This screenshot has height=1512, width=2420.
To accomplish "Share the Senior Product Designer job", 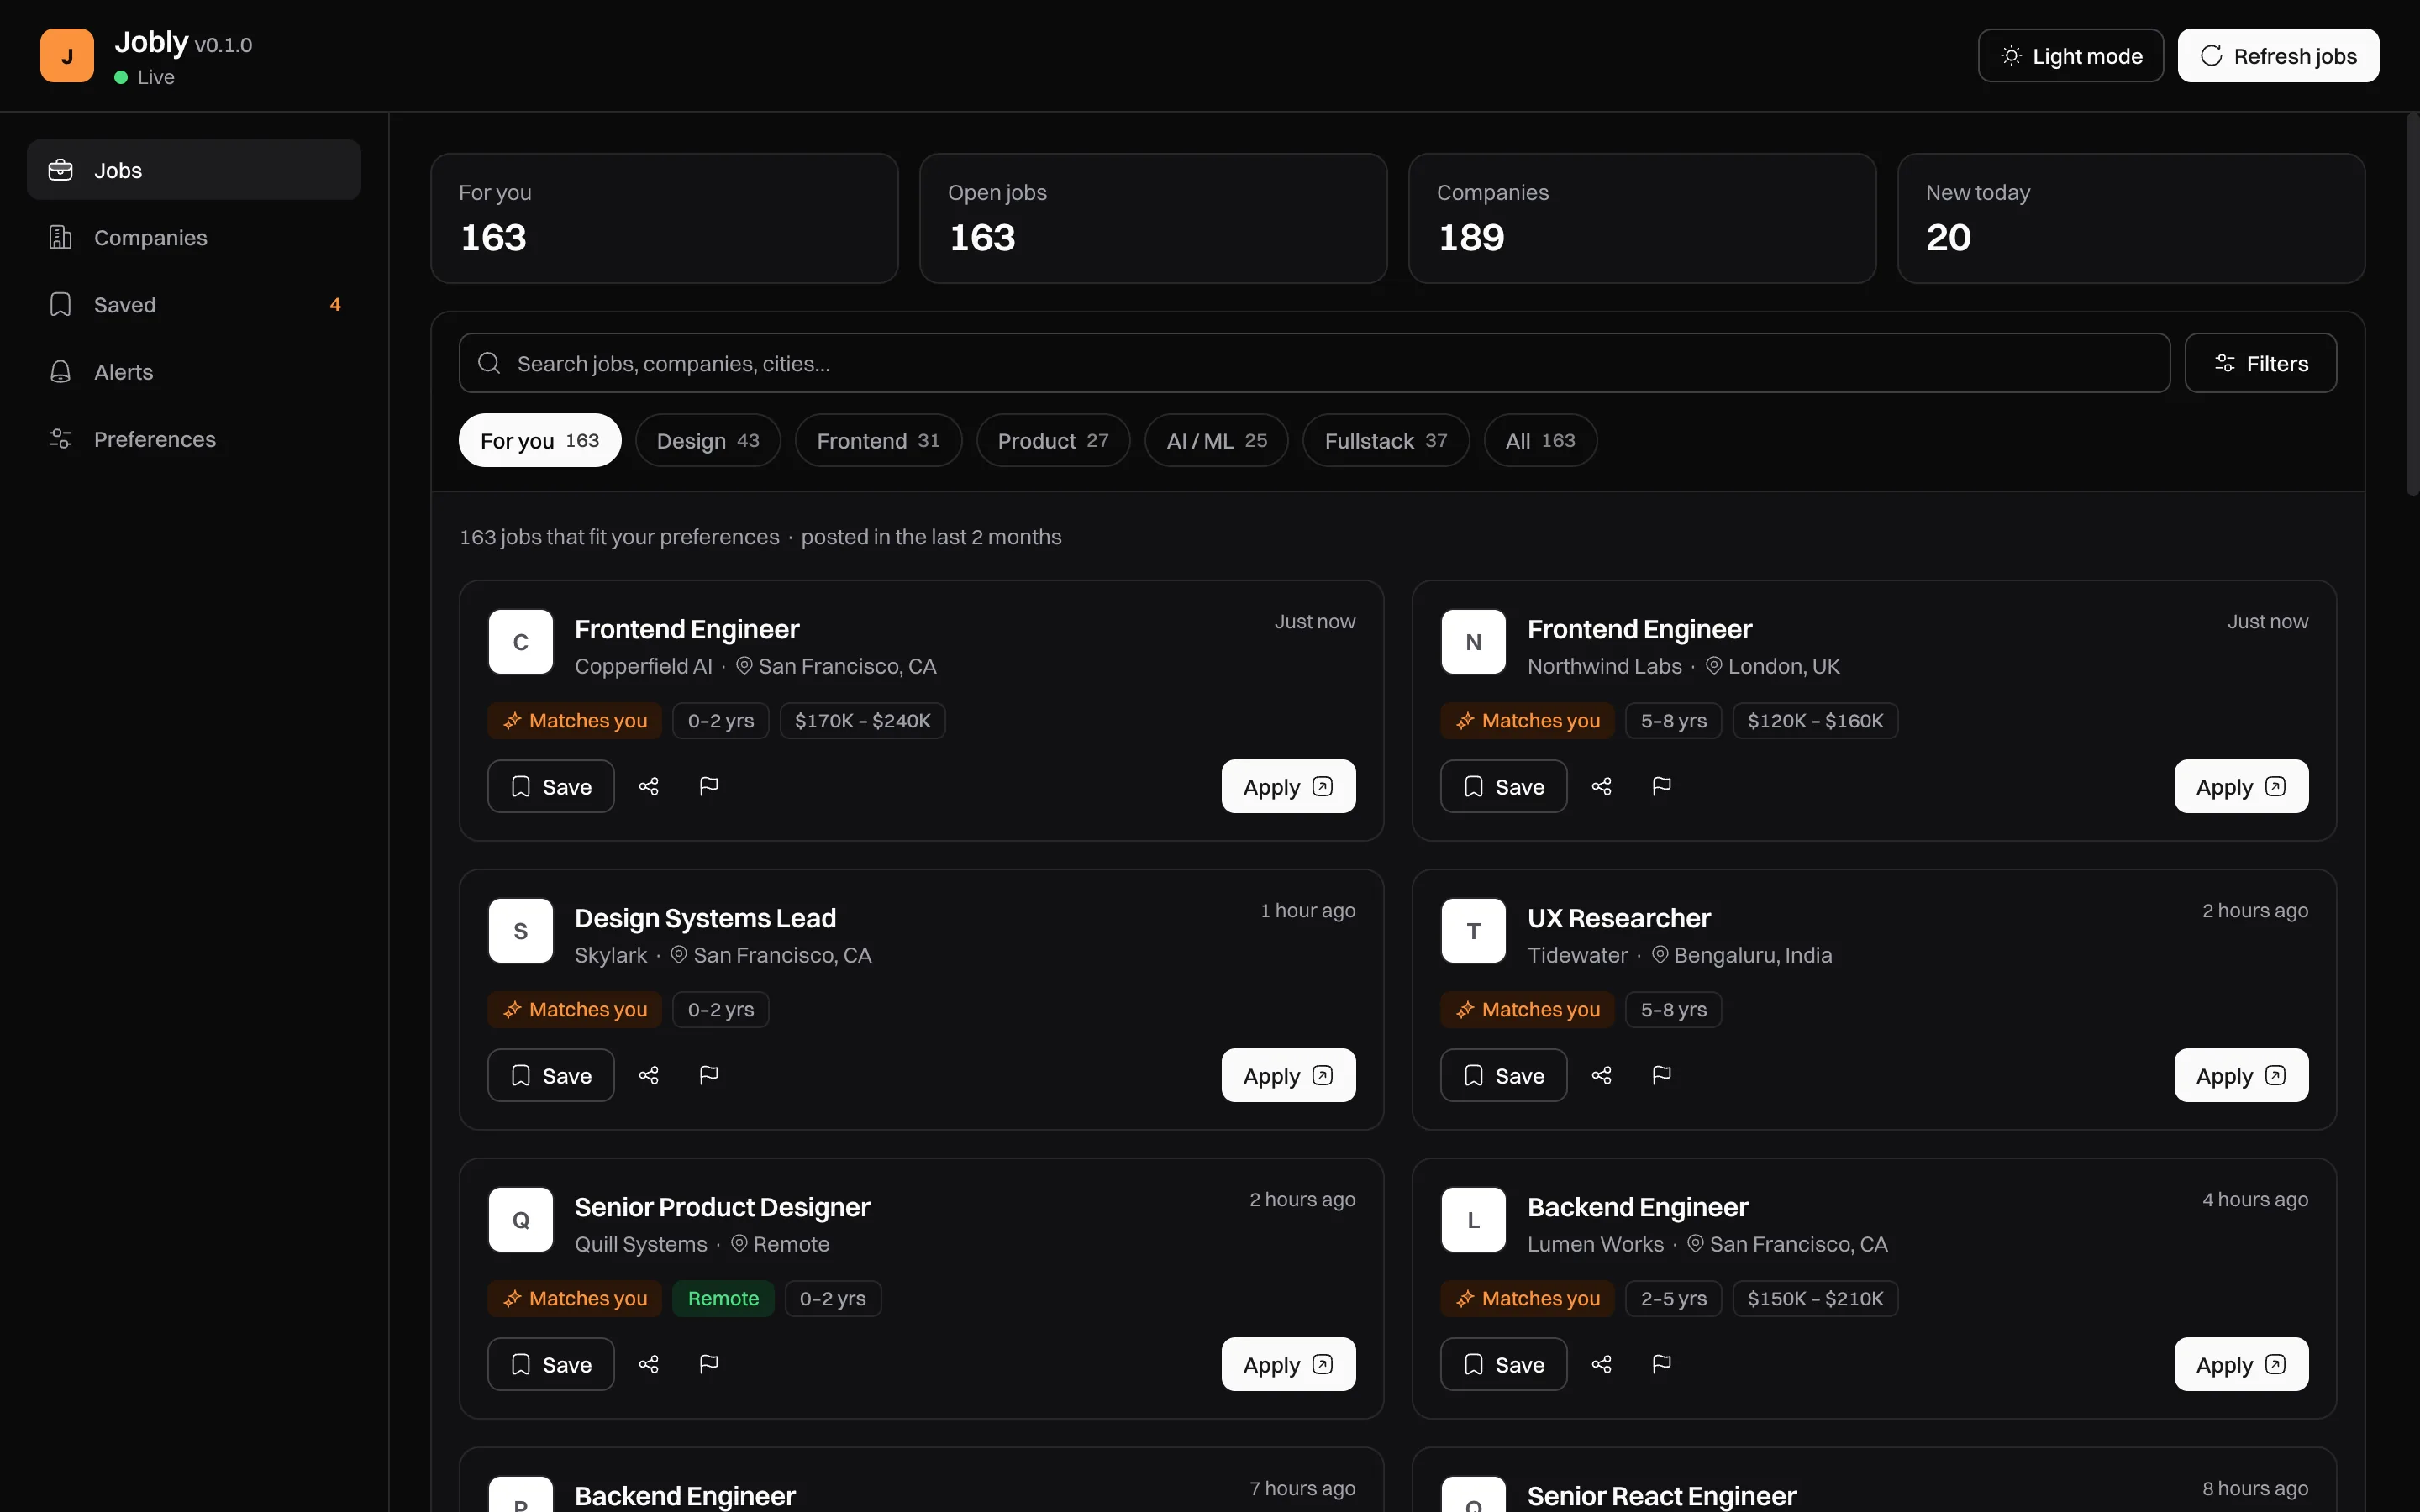I will [649, 1365].
